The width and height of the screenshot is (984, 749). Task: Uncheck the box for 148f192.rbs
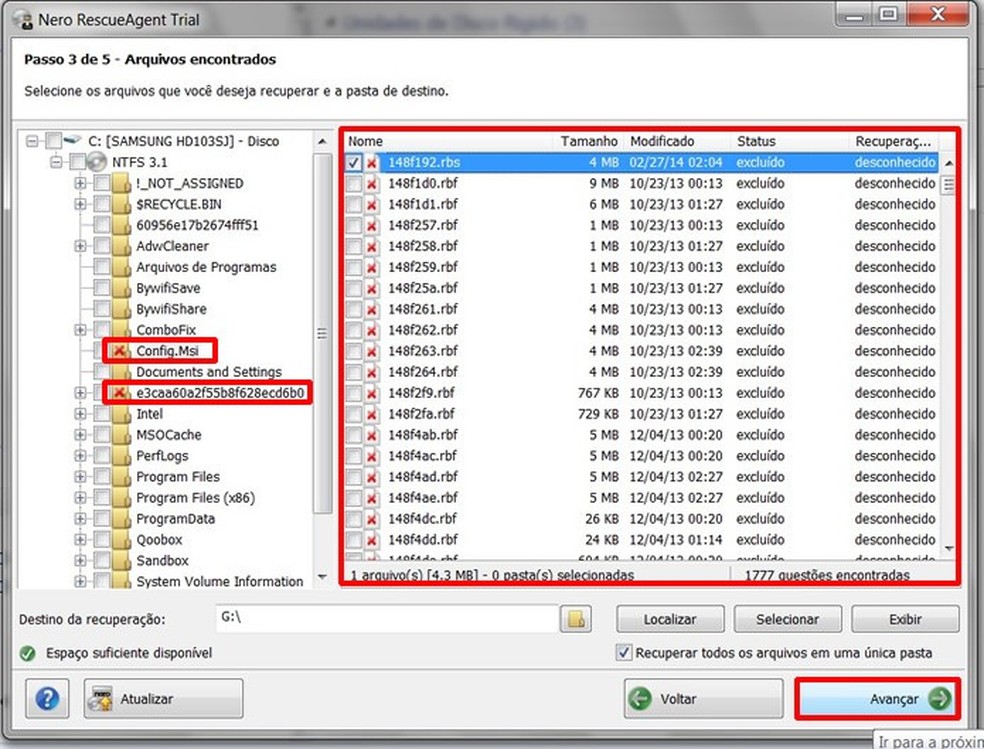pos(354,162)
